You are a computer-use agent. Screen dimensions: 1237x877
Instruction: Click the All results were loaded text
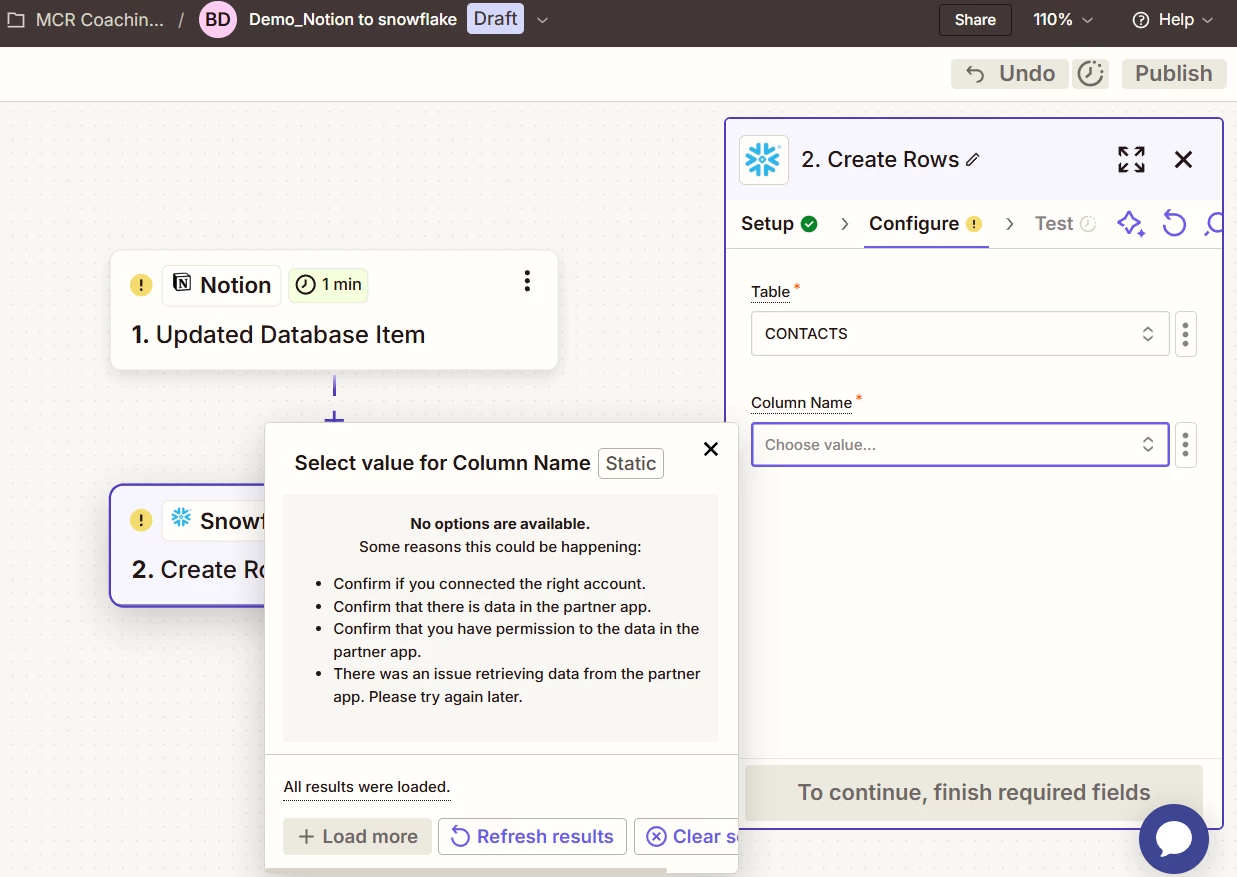point(367,787)
